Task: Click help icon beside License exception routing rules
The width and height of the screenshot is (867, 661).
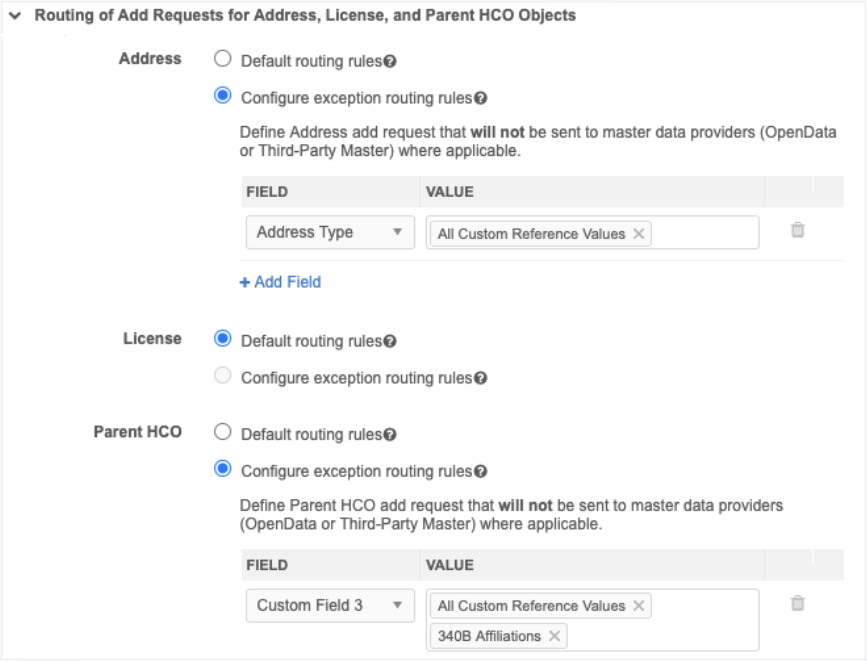Action: [480, 378]
